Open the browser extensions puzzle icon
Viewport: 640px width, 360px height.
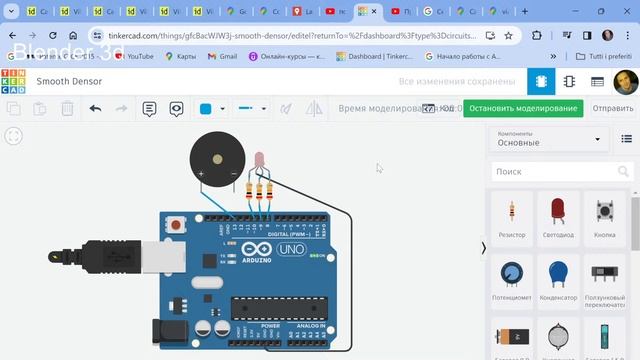coord(537,36)
